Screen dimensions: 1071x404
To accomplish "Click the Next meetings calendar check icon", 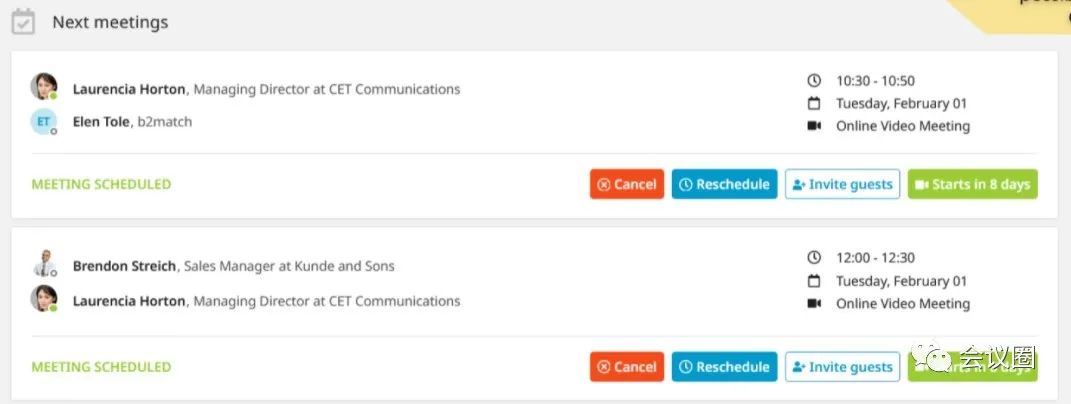I will [x=23, y=21].
